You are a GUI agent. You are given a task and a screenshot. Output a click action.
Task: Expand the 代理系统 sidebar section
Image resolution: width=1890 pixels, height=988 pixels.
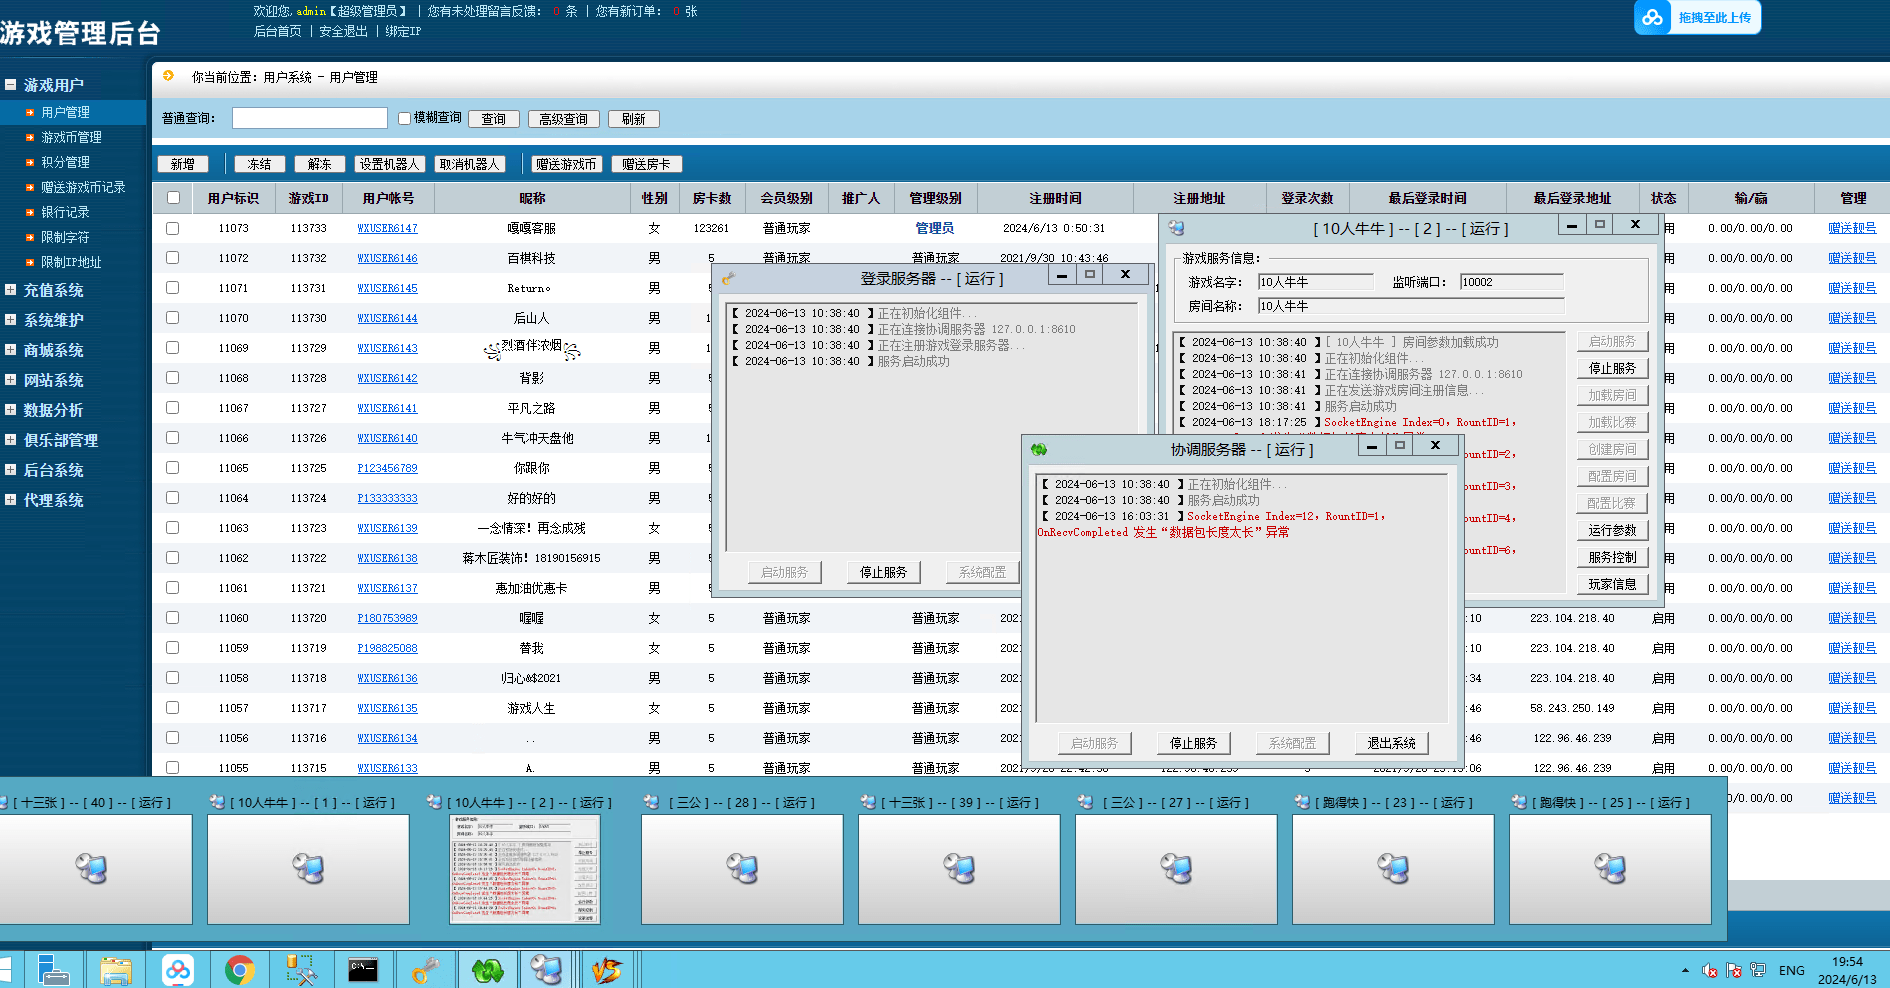point(10,500)
